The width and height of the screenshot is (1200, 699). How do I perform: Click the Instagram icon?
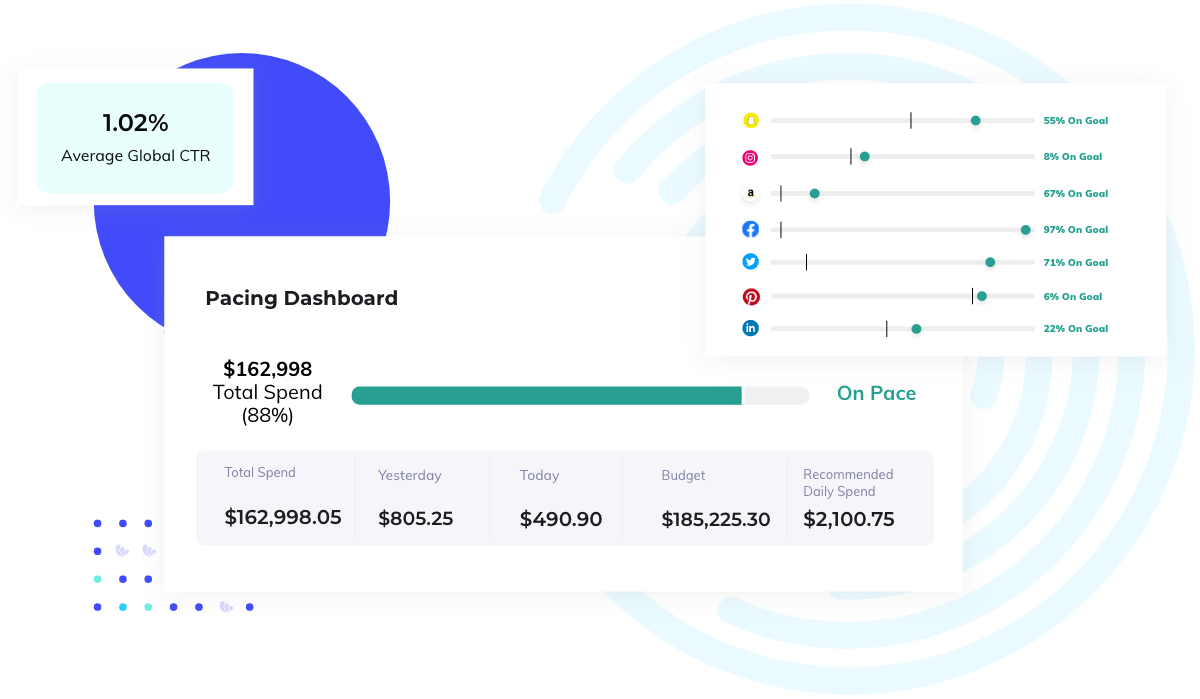751,157
